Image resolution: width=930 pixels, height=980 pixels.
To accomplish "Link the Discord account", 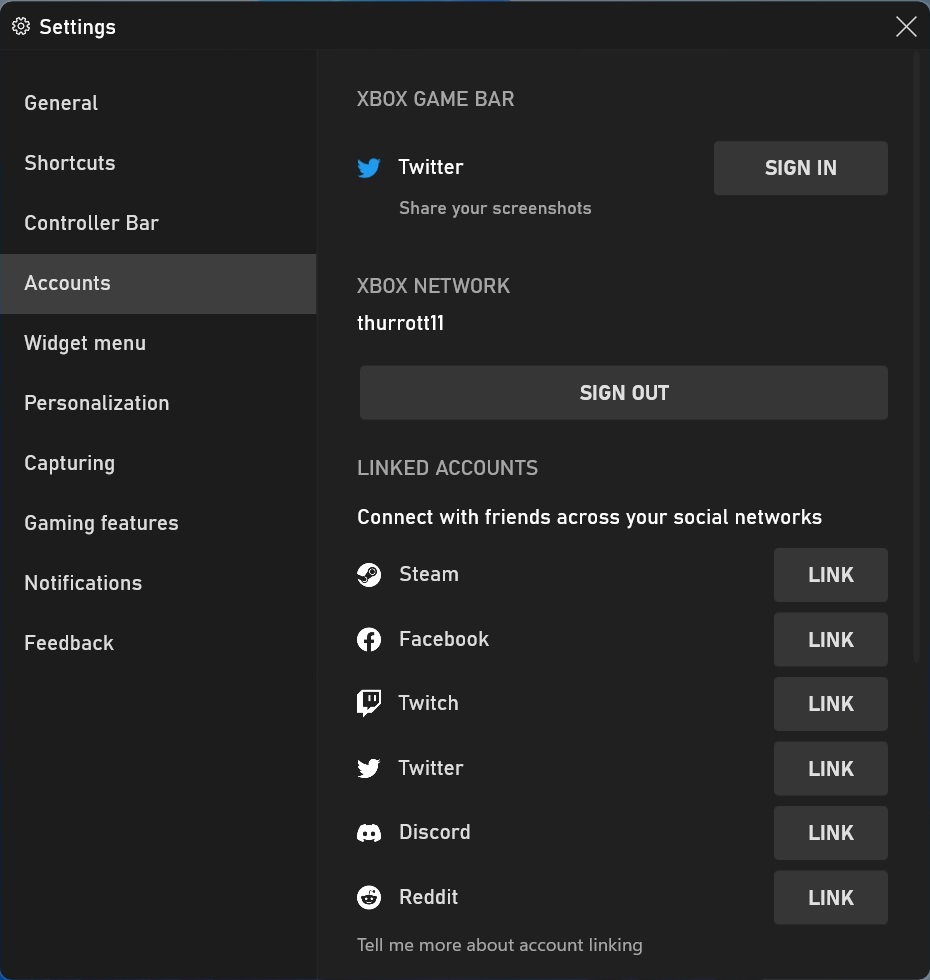I will [x=830, y=833].
